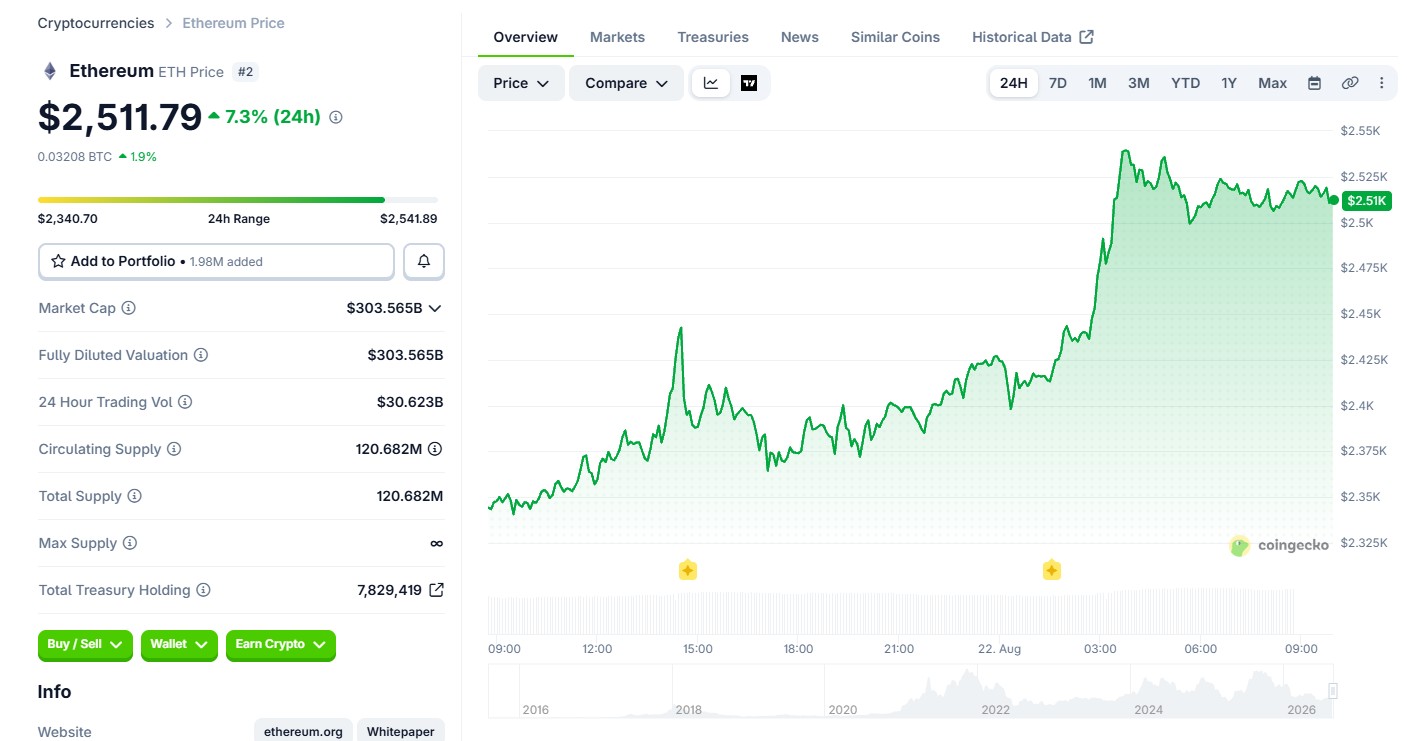1407x741 pixels.
Task: Click the $30.623B trading volume value
Action: pos(410,402)
